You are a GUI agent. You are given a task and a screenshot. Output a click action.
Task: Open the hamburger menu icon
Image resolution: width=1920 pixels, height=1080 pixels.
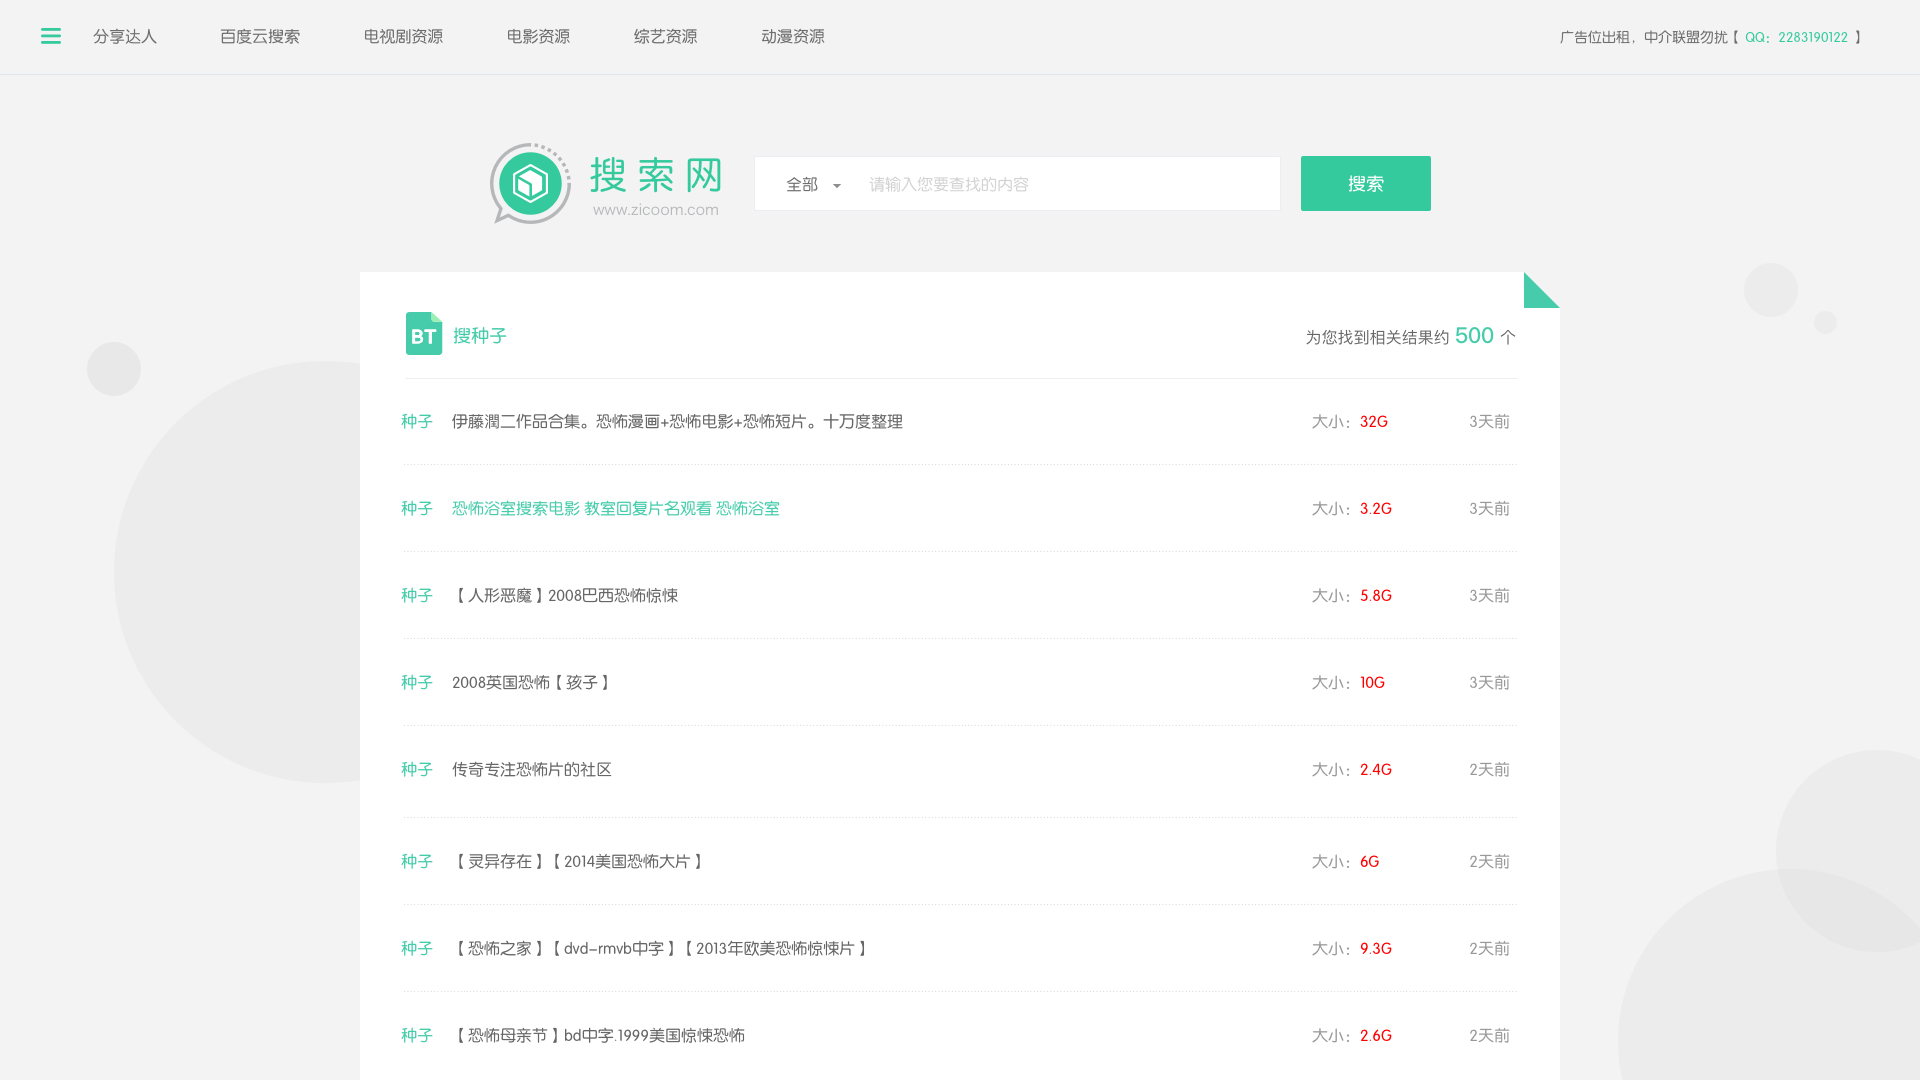51,36
